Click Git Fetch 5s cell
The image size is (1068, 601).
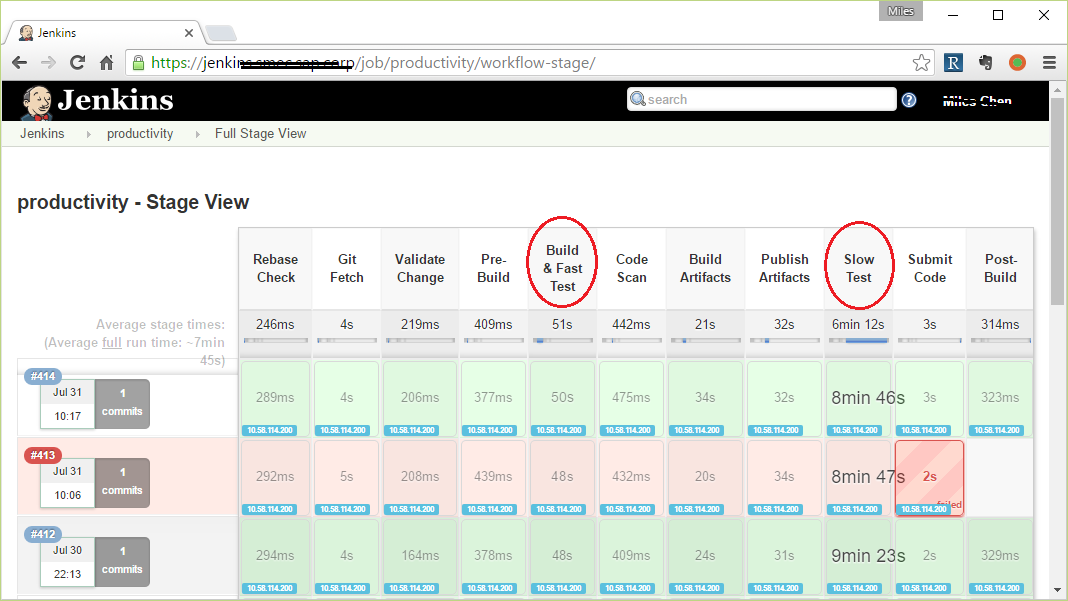346,477
